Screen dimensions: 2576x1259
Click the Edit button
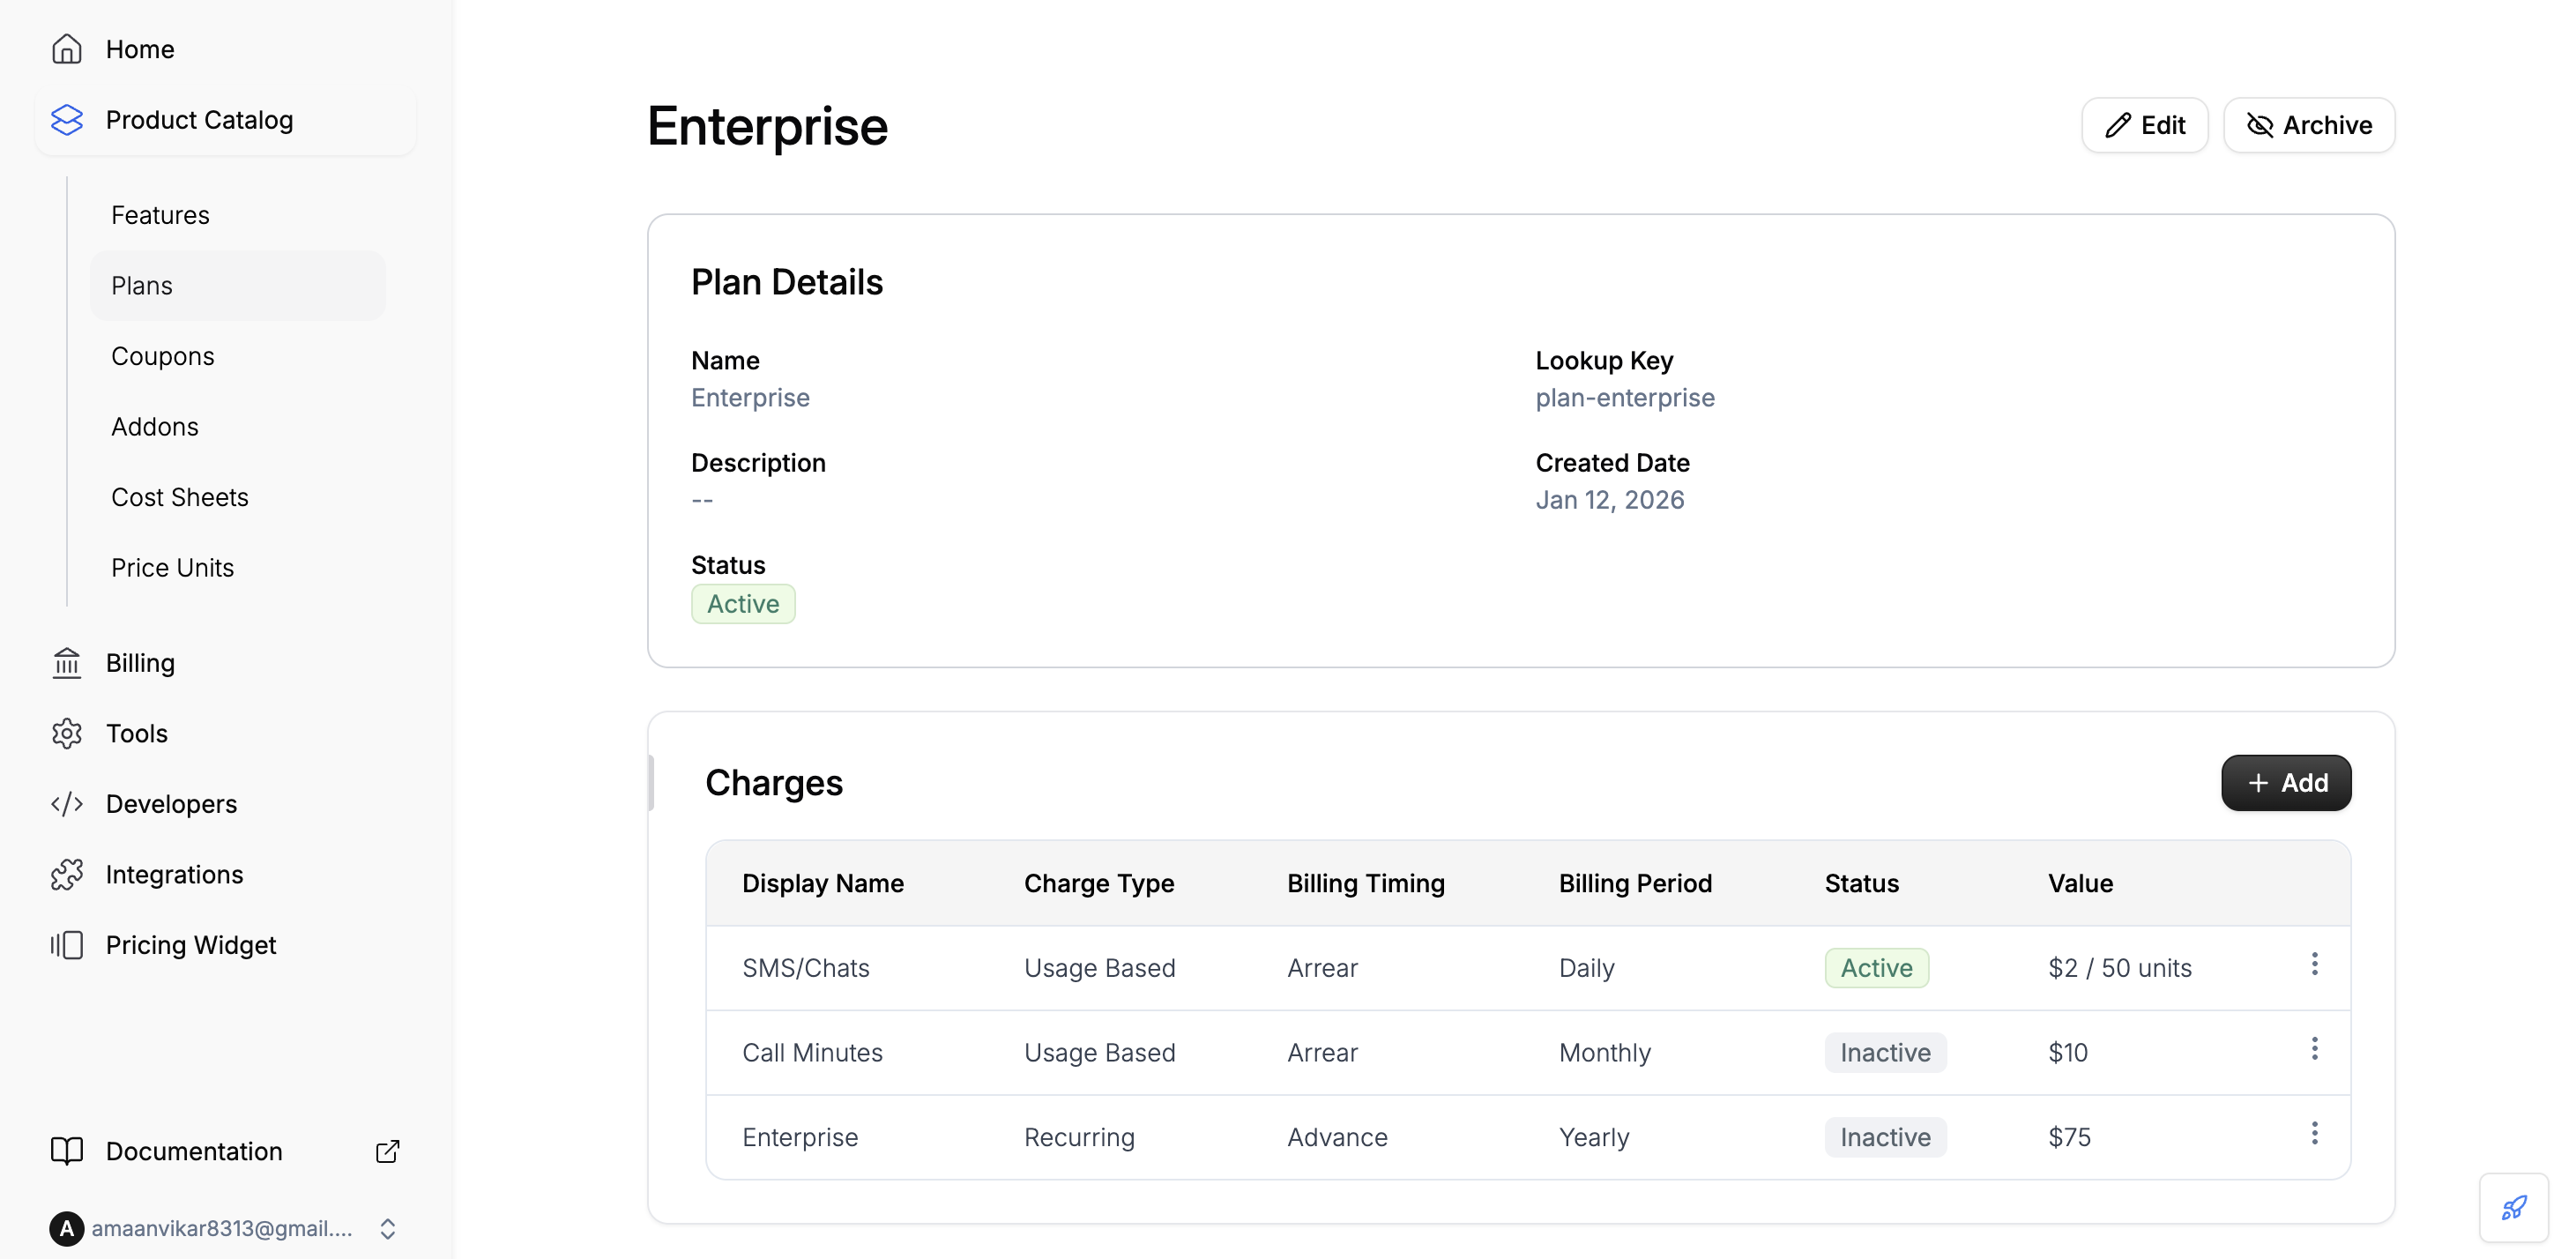[x=2144, y=124]
